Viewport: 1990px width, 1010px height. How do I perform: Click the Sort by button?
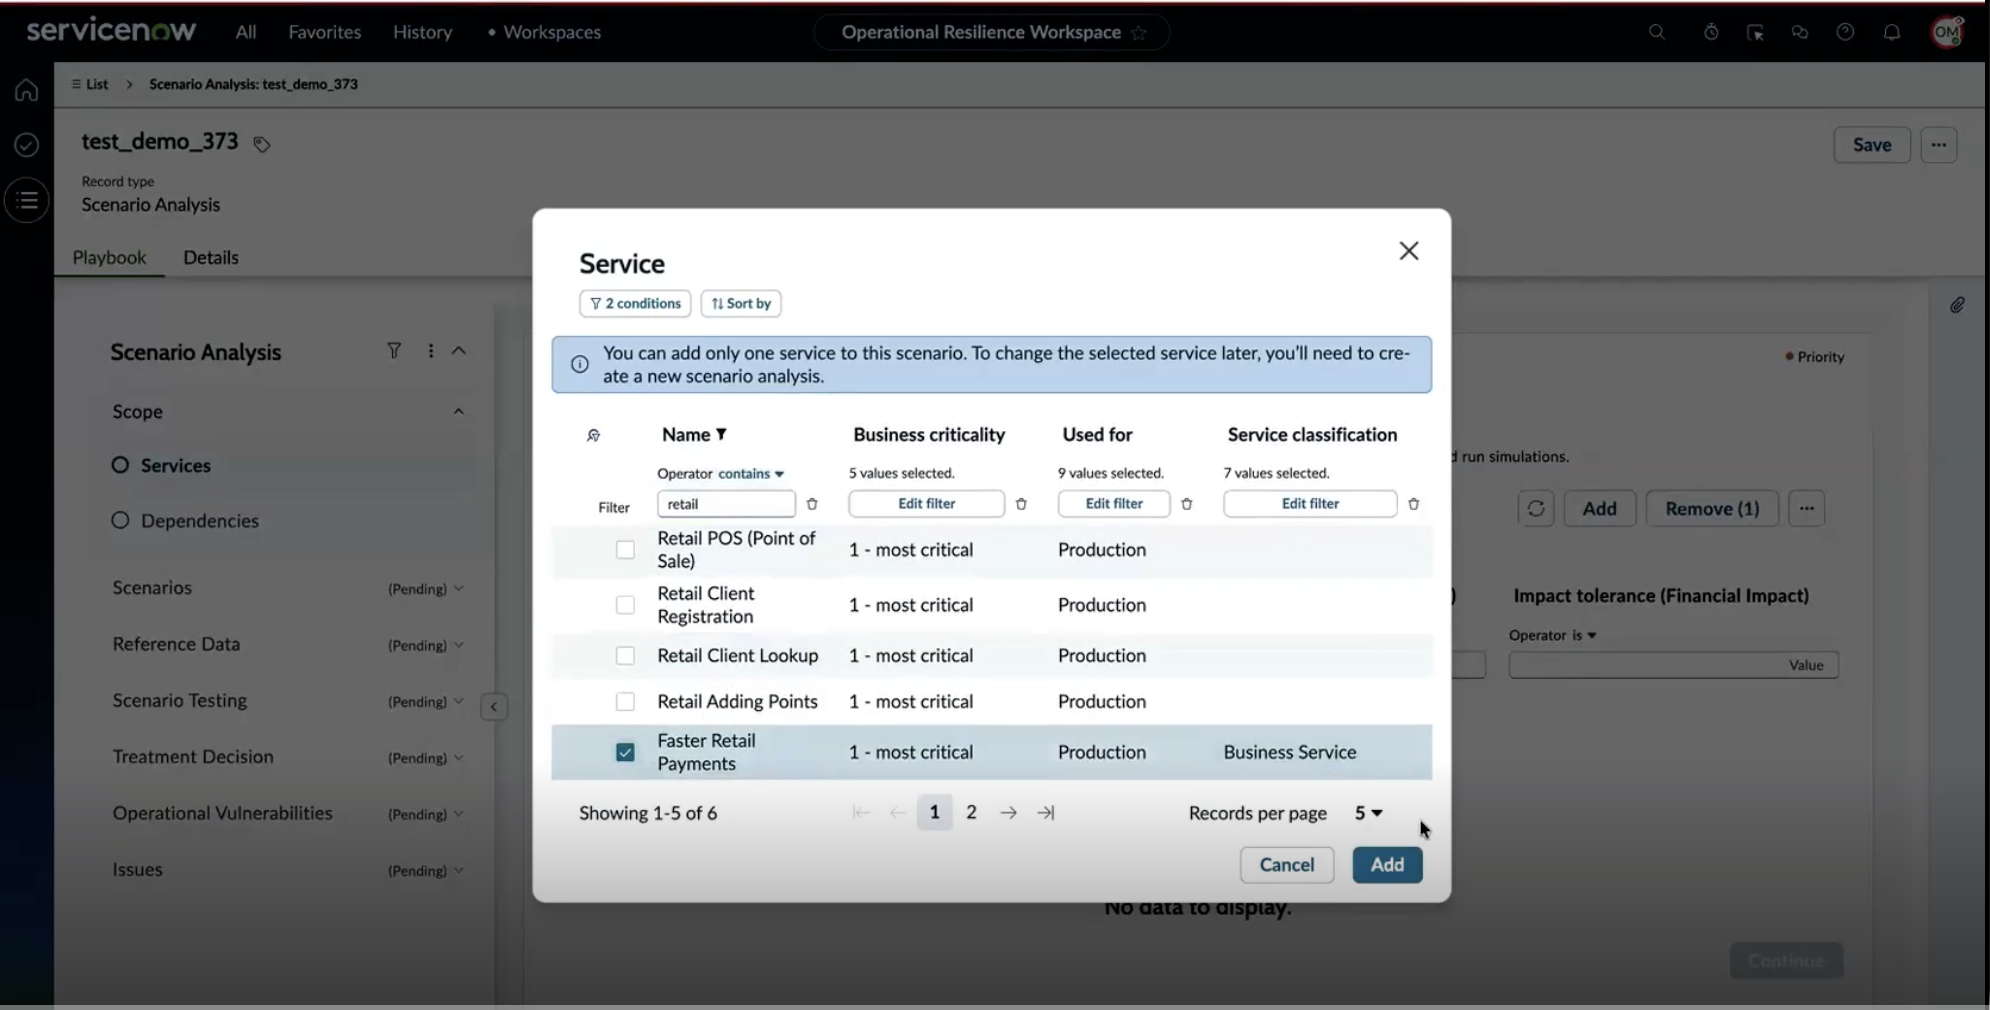tap(741, 303)
